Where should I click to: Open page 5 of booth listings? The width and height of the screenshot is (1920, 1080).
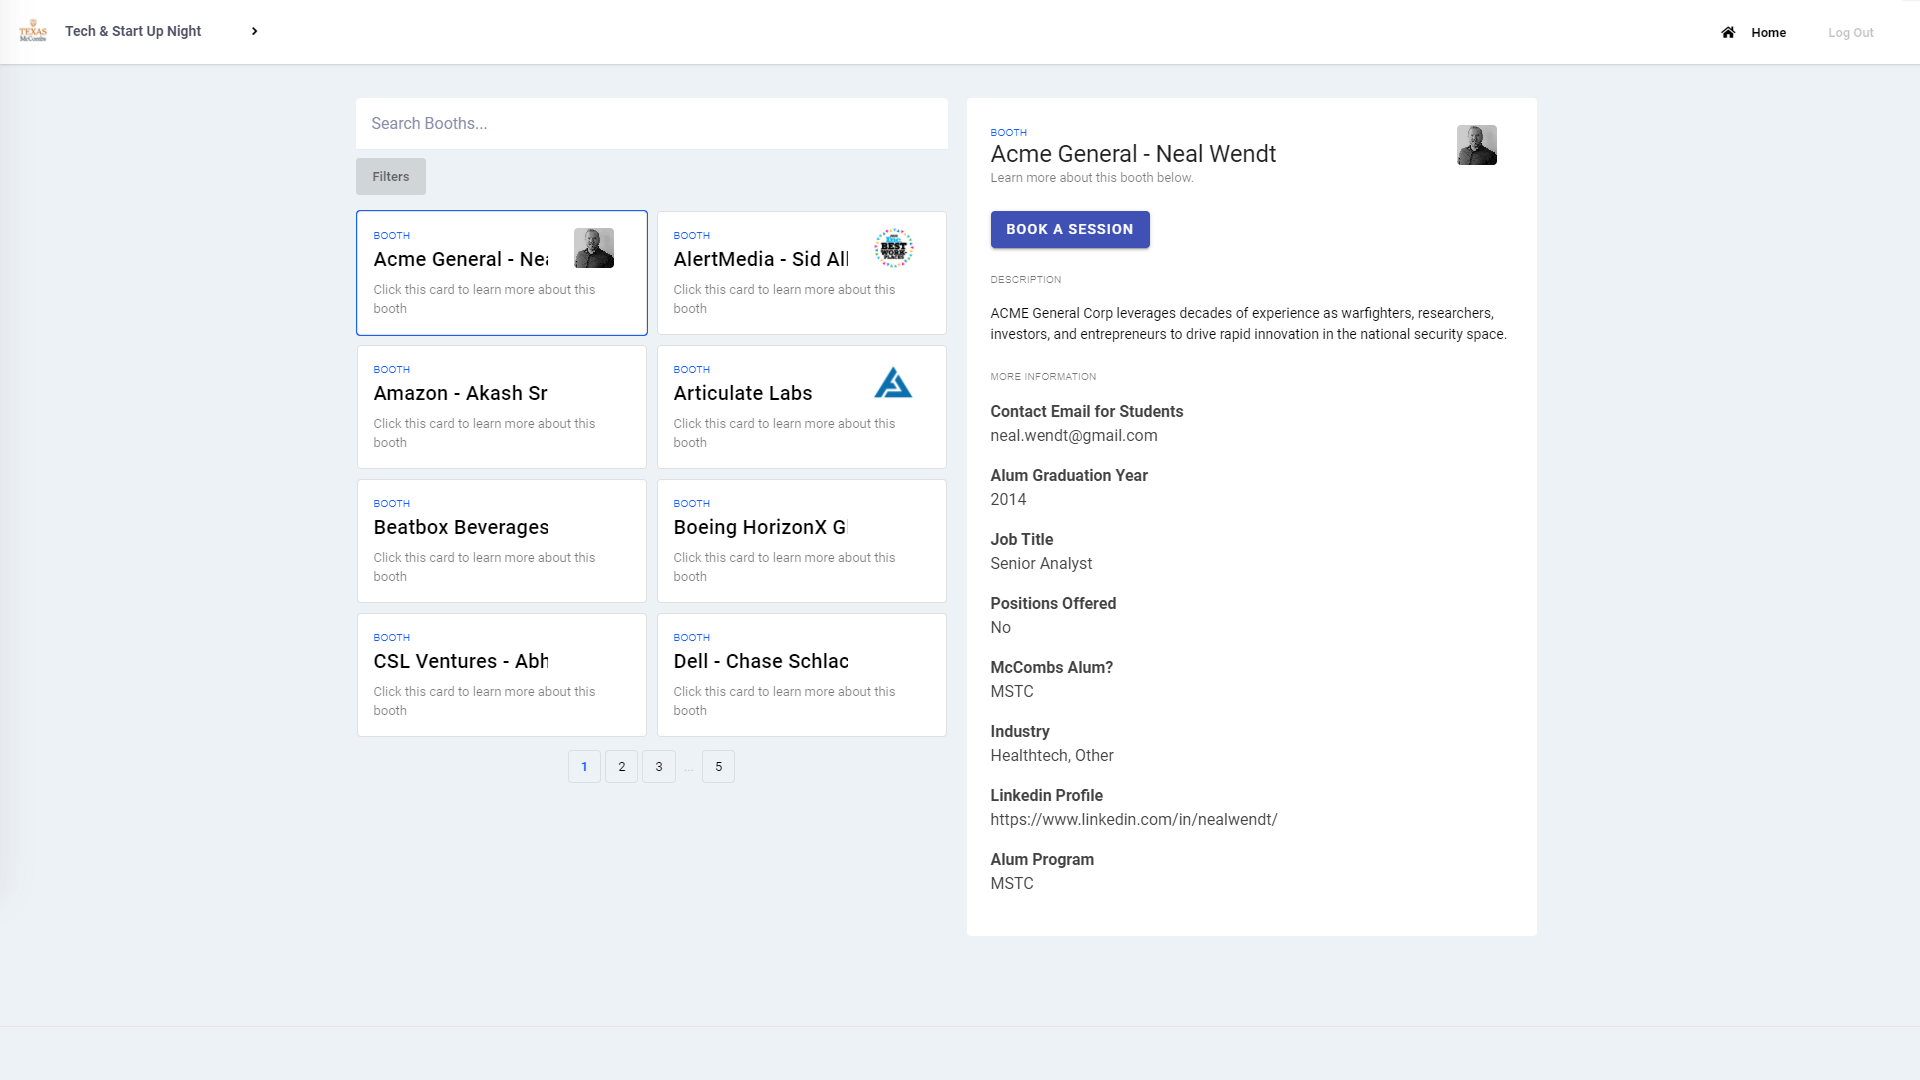coord(719,766)
